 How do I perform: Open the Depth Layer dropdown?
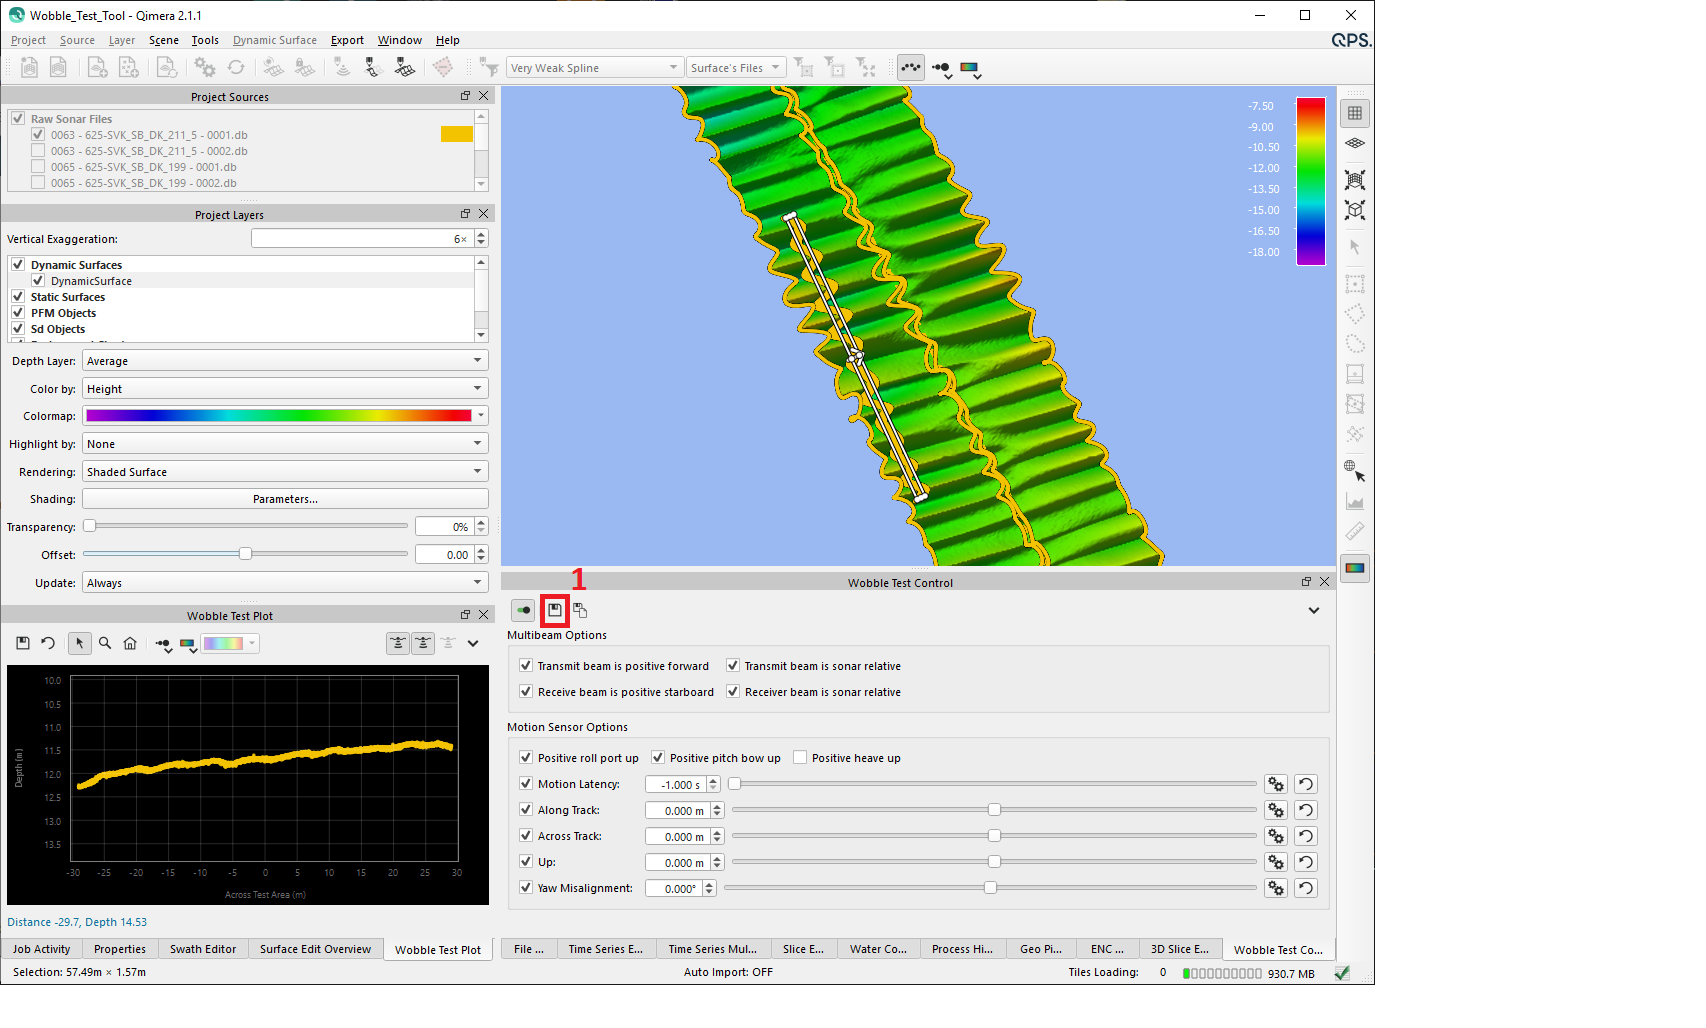285,360
